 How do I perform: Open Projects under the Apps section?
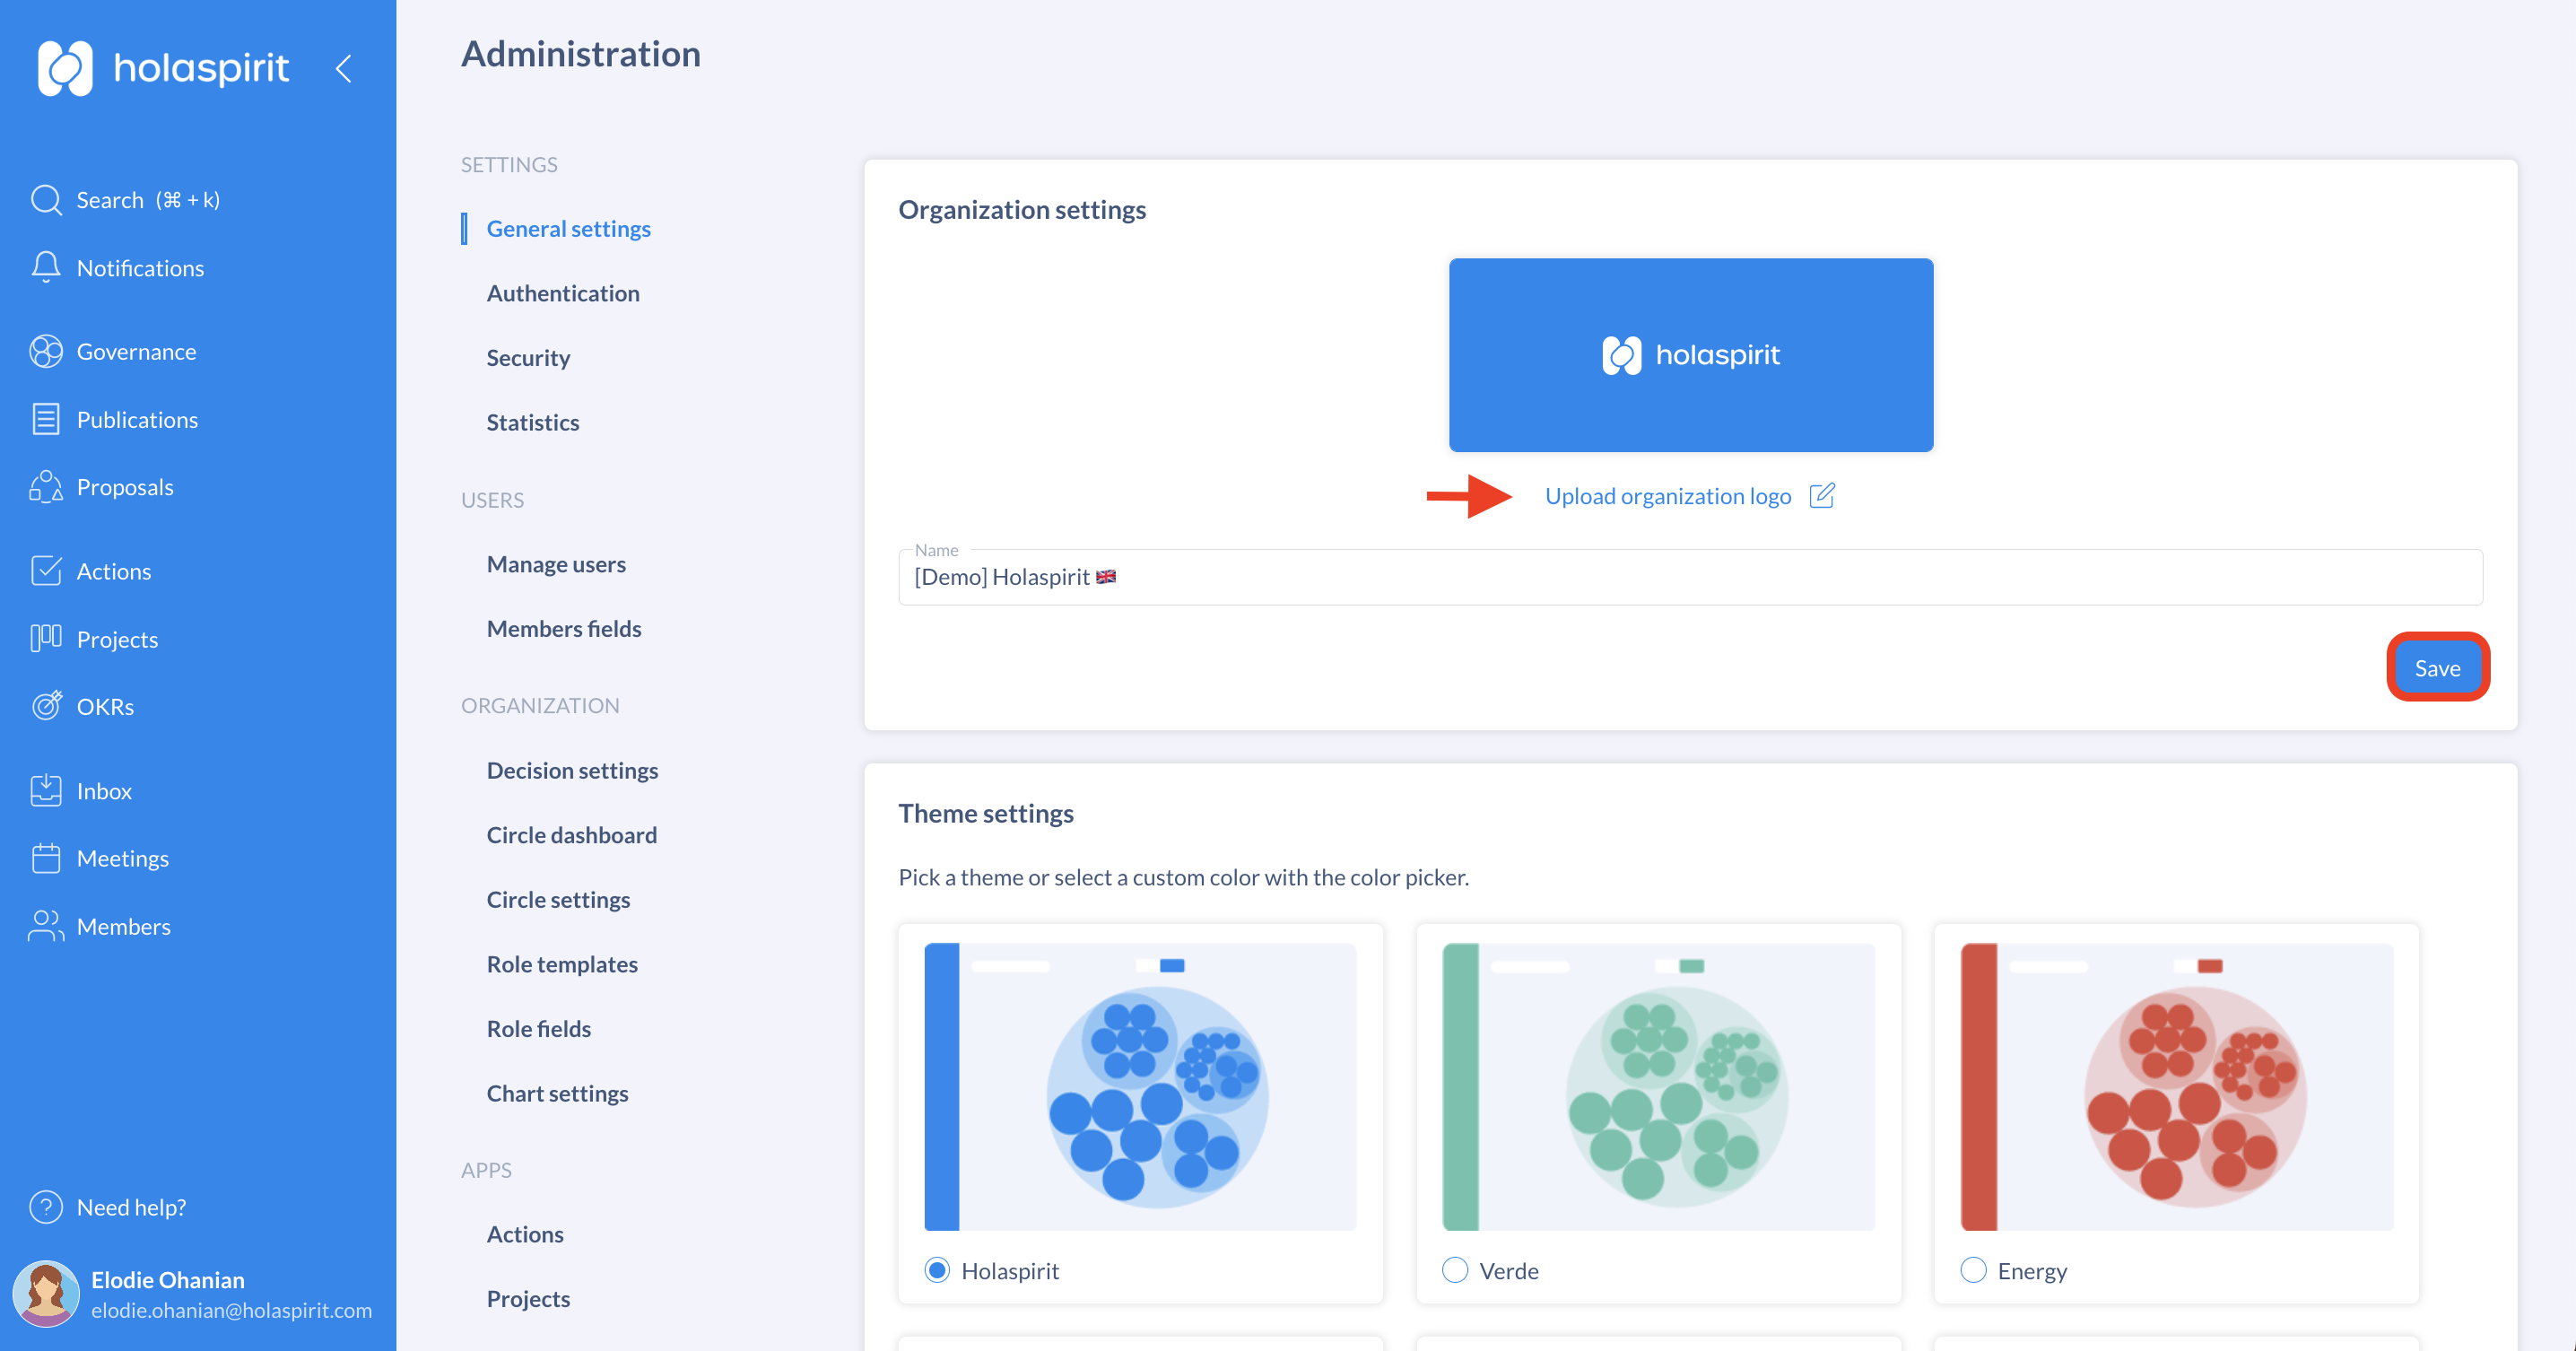coord(528,1299)
